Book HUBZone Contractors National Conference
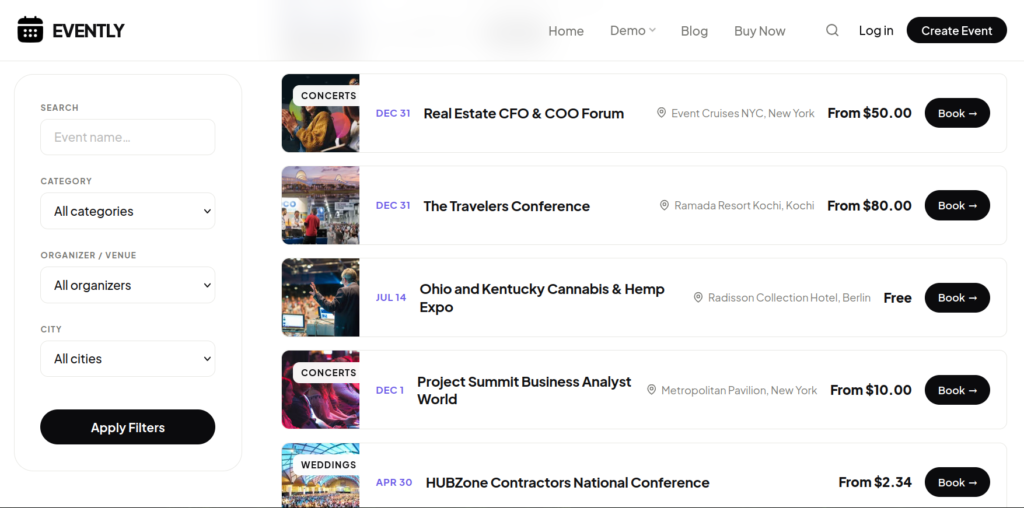Image resolution: width=1024 pixels, height=508 pixels. coord(957,483)
